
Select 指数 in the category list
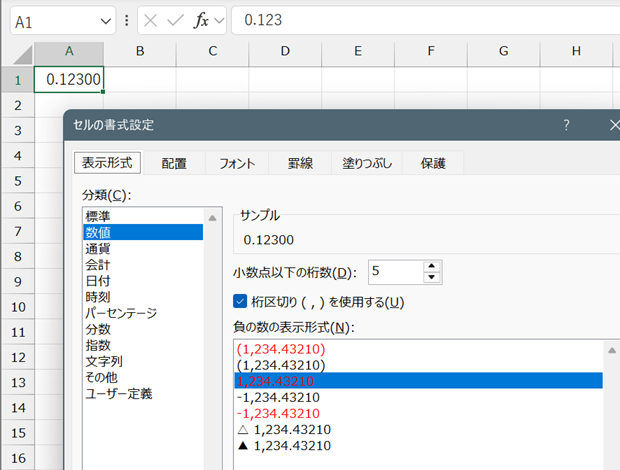143,345
